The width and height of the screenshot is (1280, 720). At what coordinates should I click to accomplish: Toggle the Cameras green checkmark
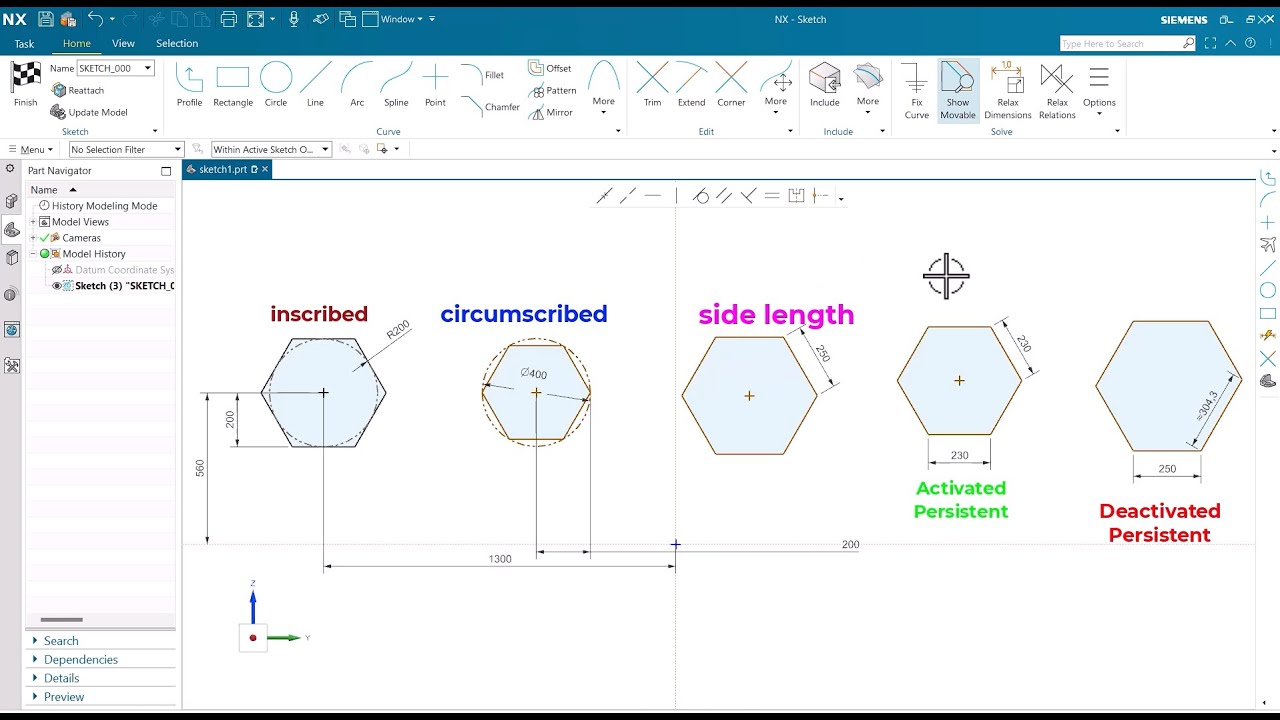(44, 238)
